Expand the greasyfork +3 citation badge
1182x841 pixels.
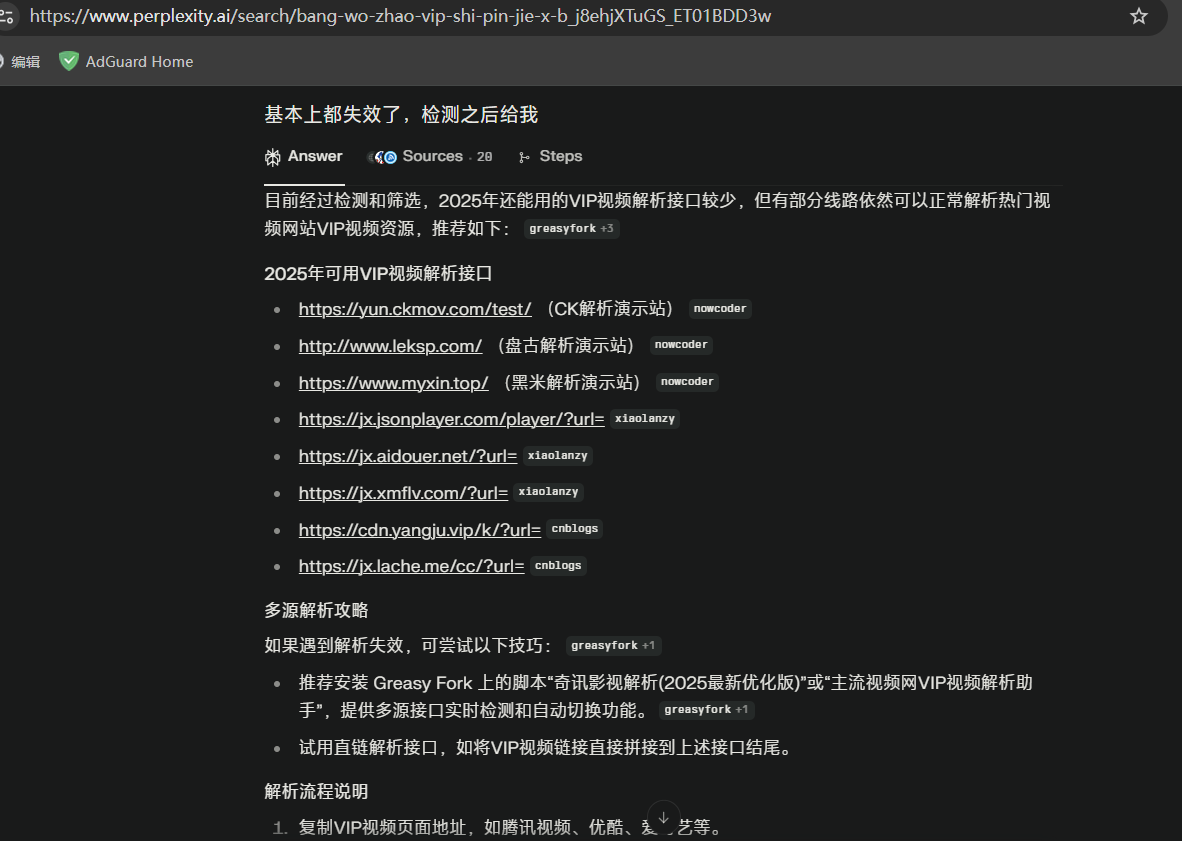pyautogui.click(x=572, y=228)
